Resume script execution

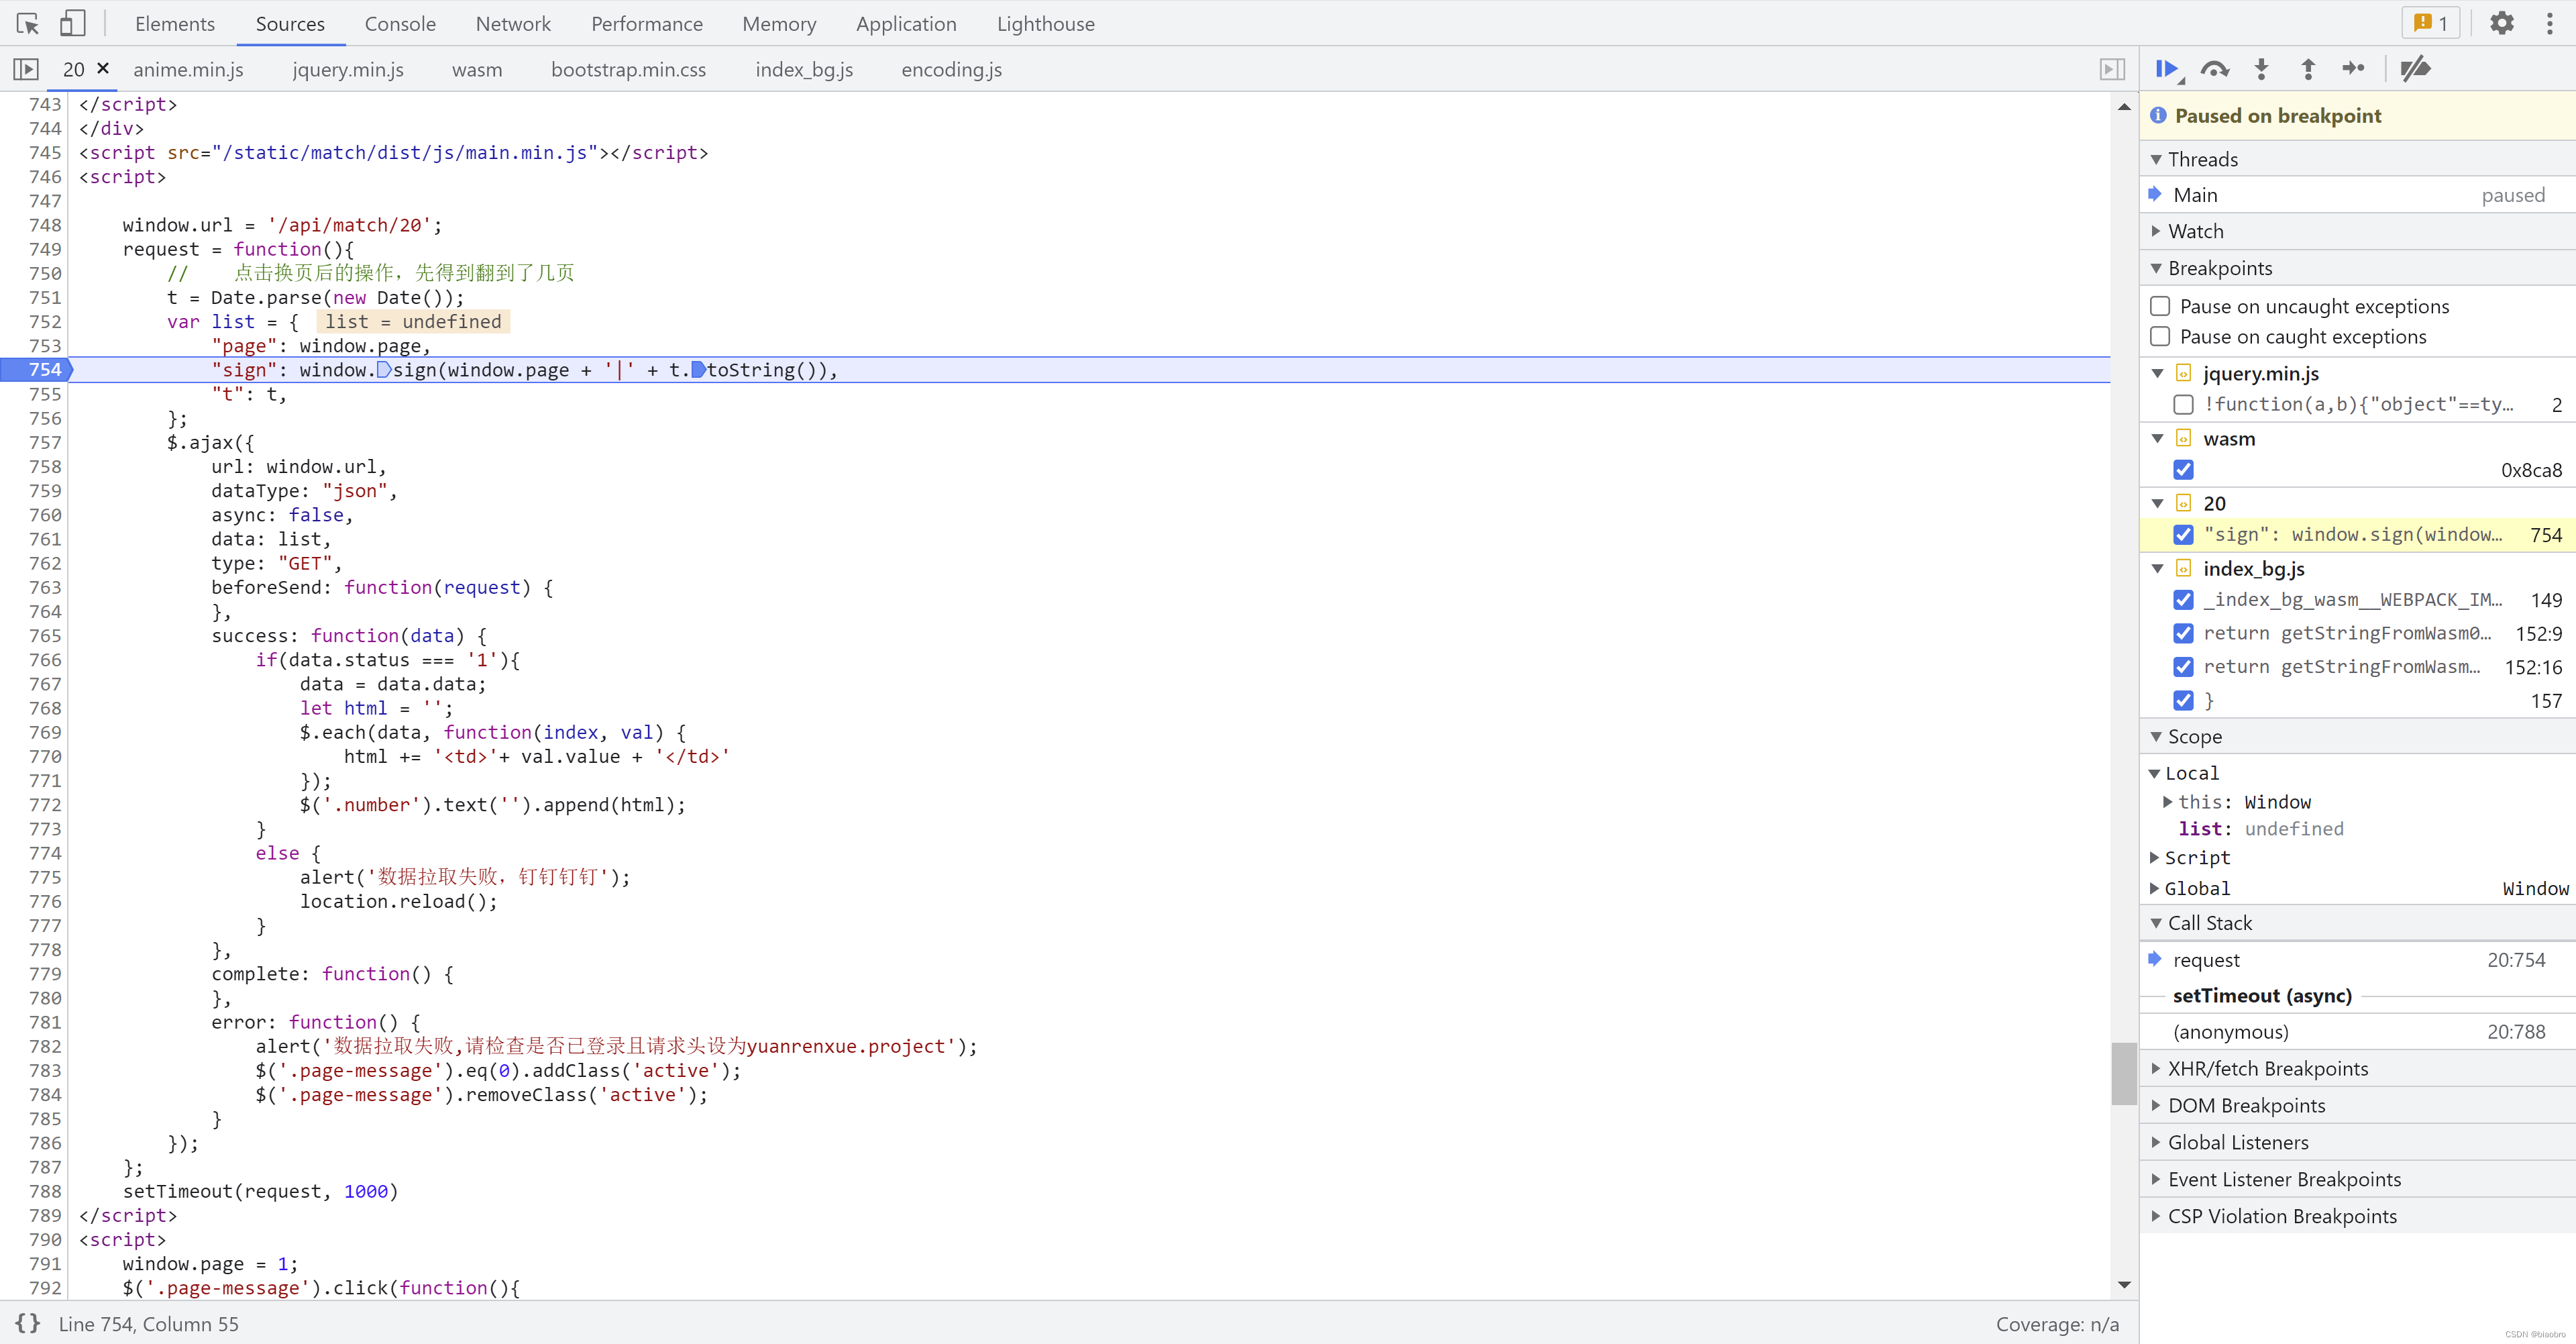[x=2168, y=69]
